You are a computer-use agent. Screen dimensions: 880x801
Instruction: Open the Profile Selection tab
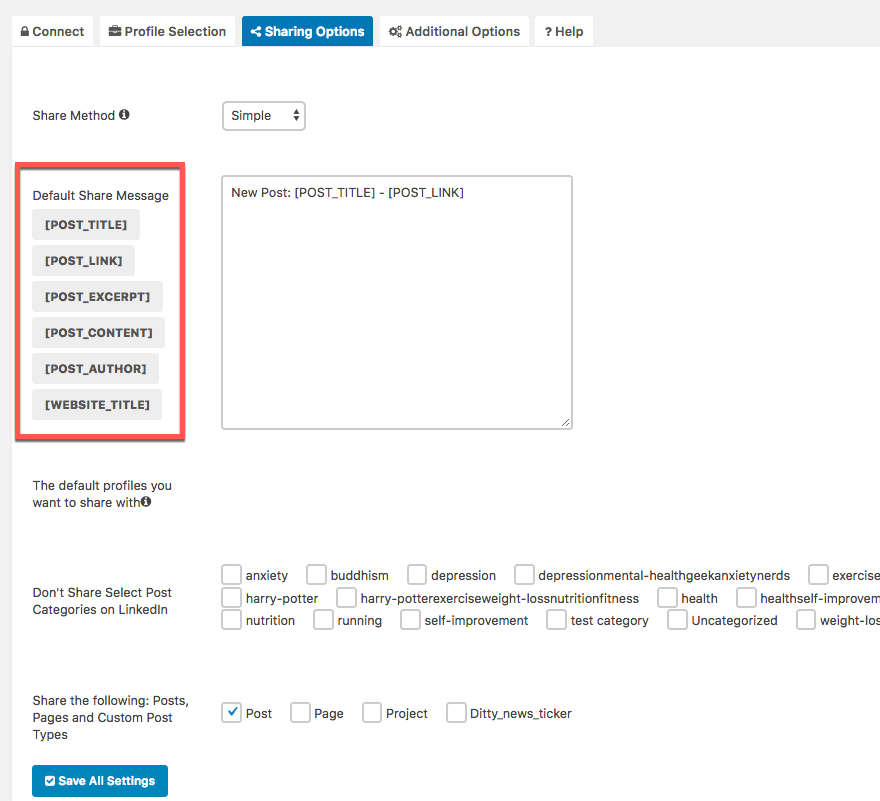coord(167,31)
